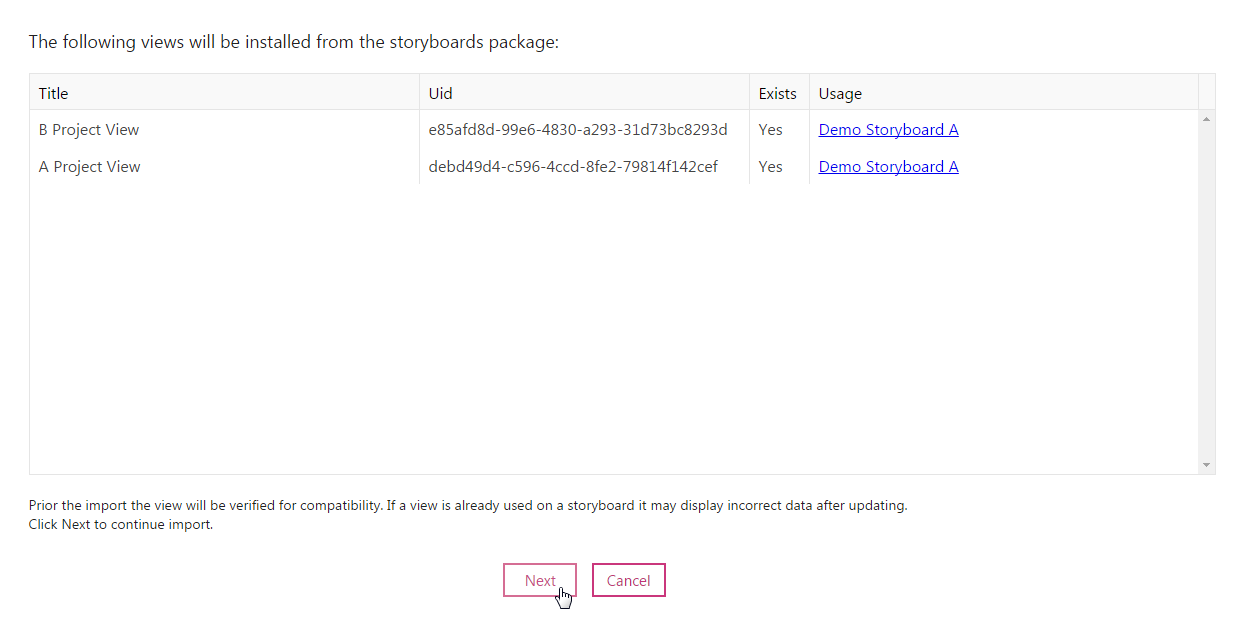The image size is (1245, 624).
Task: Click the Next button to continue import
Action: pyautogui.click(x=540, y=580)
